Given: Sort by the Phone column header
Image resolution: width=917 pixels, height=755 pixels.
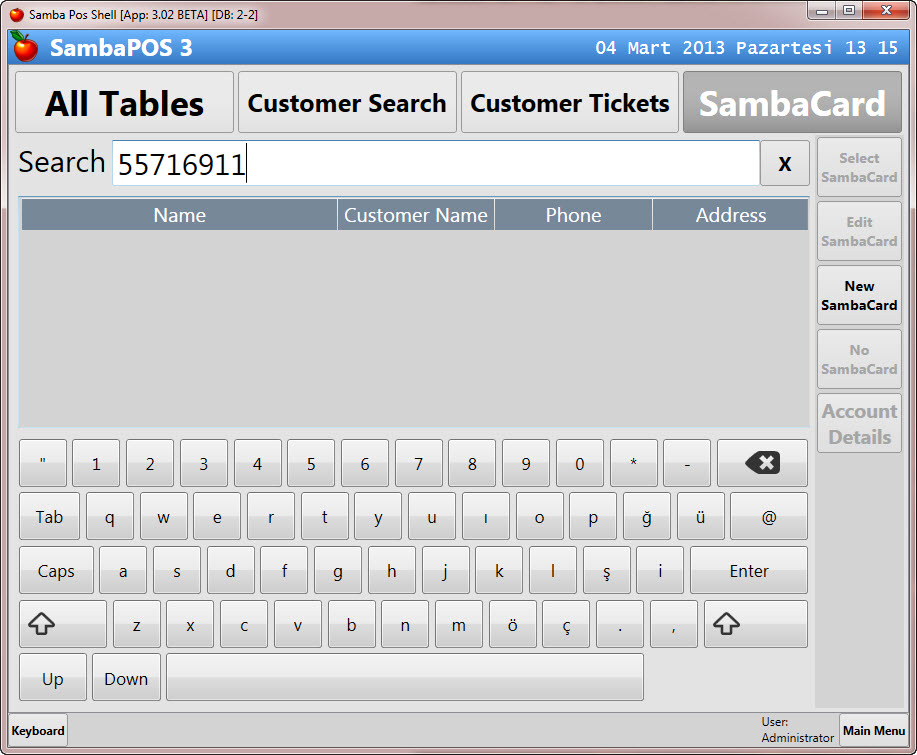Looking at the screenshot, I should (573, 215).
